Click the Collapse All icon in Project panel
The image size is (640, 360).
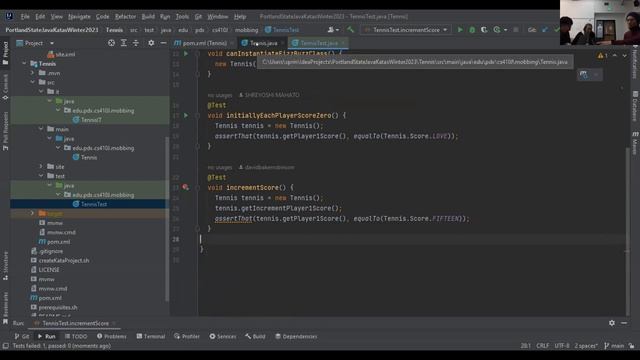(136, 43)
